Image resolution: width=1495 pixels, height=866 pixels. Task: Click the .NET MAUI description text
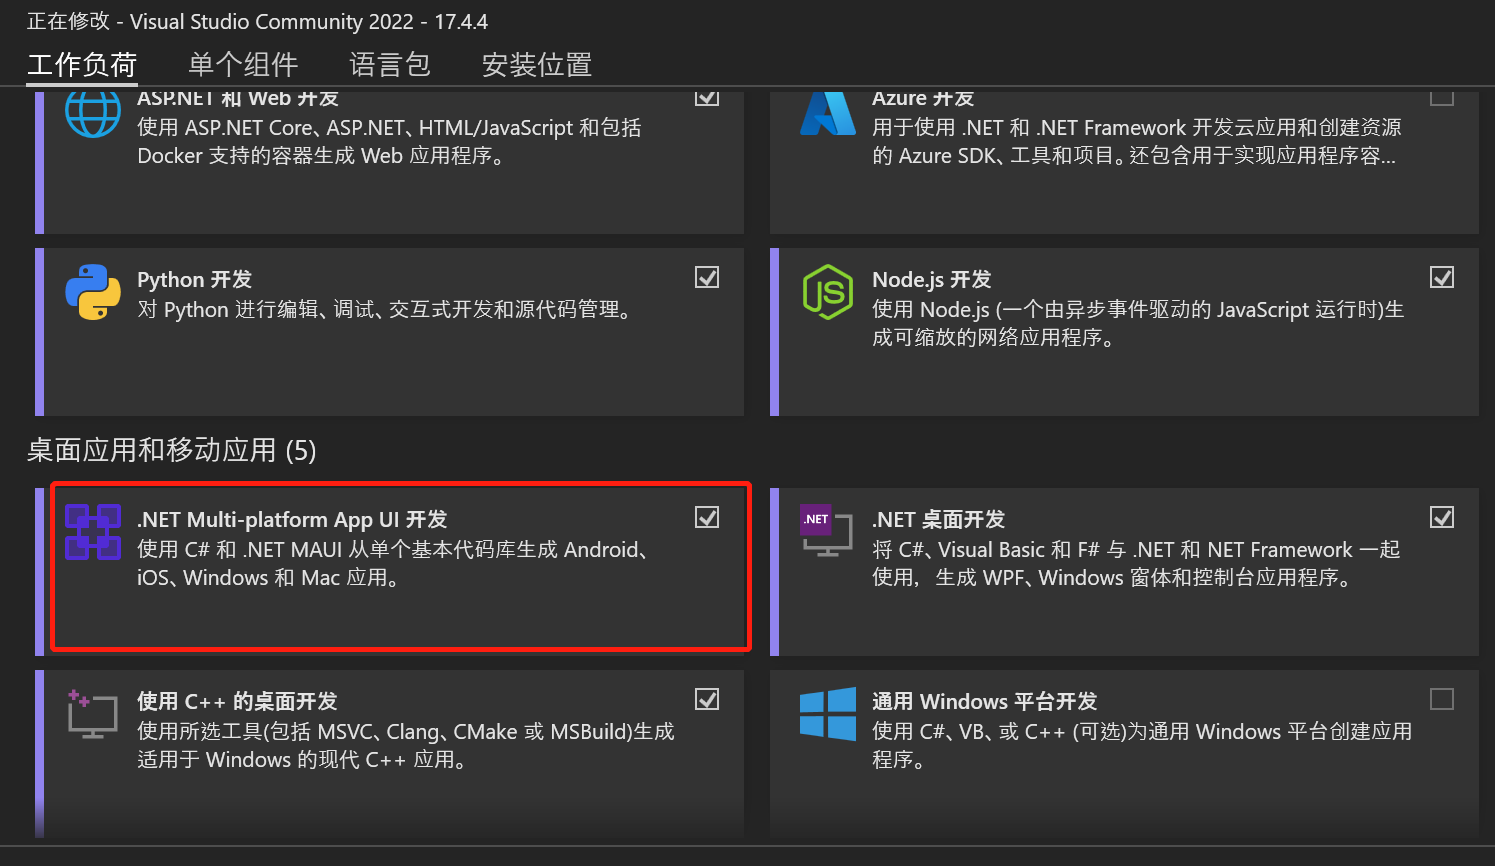[x=395, y=564]
